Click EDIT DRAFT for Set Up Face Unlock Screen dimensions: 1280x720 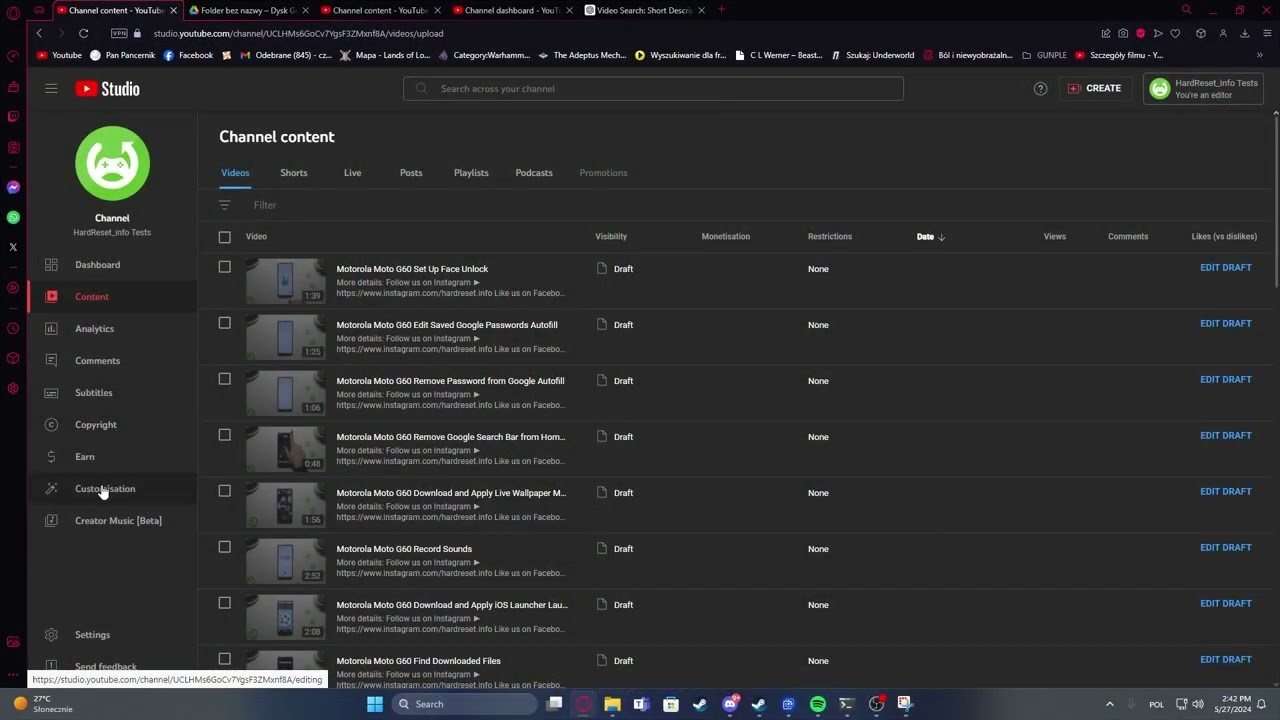(x=1225, y=268)
